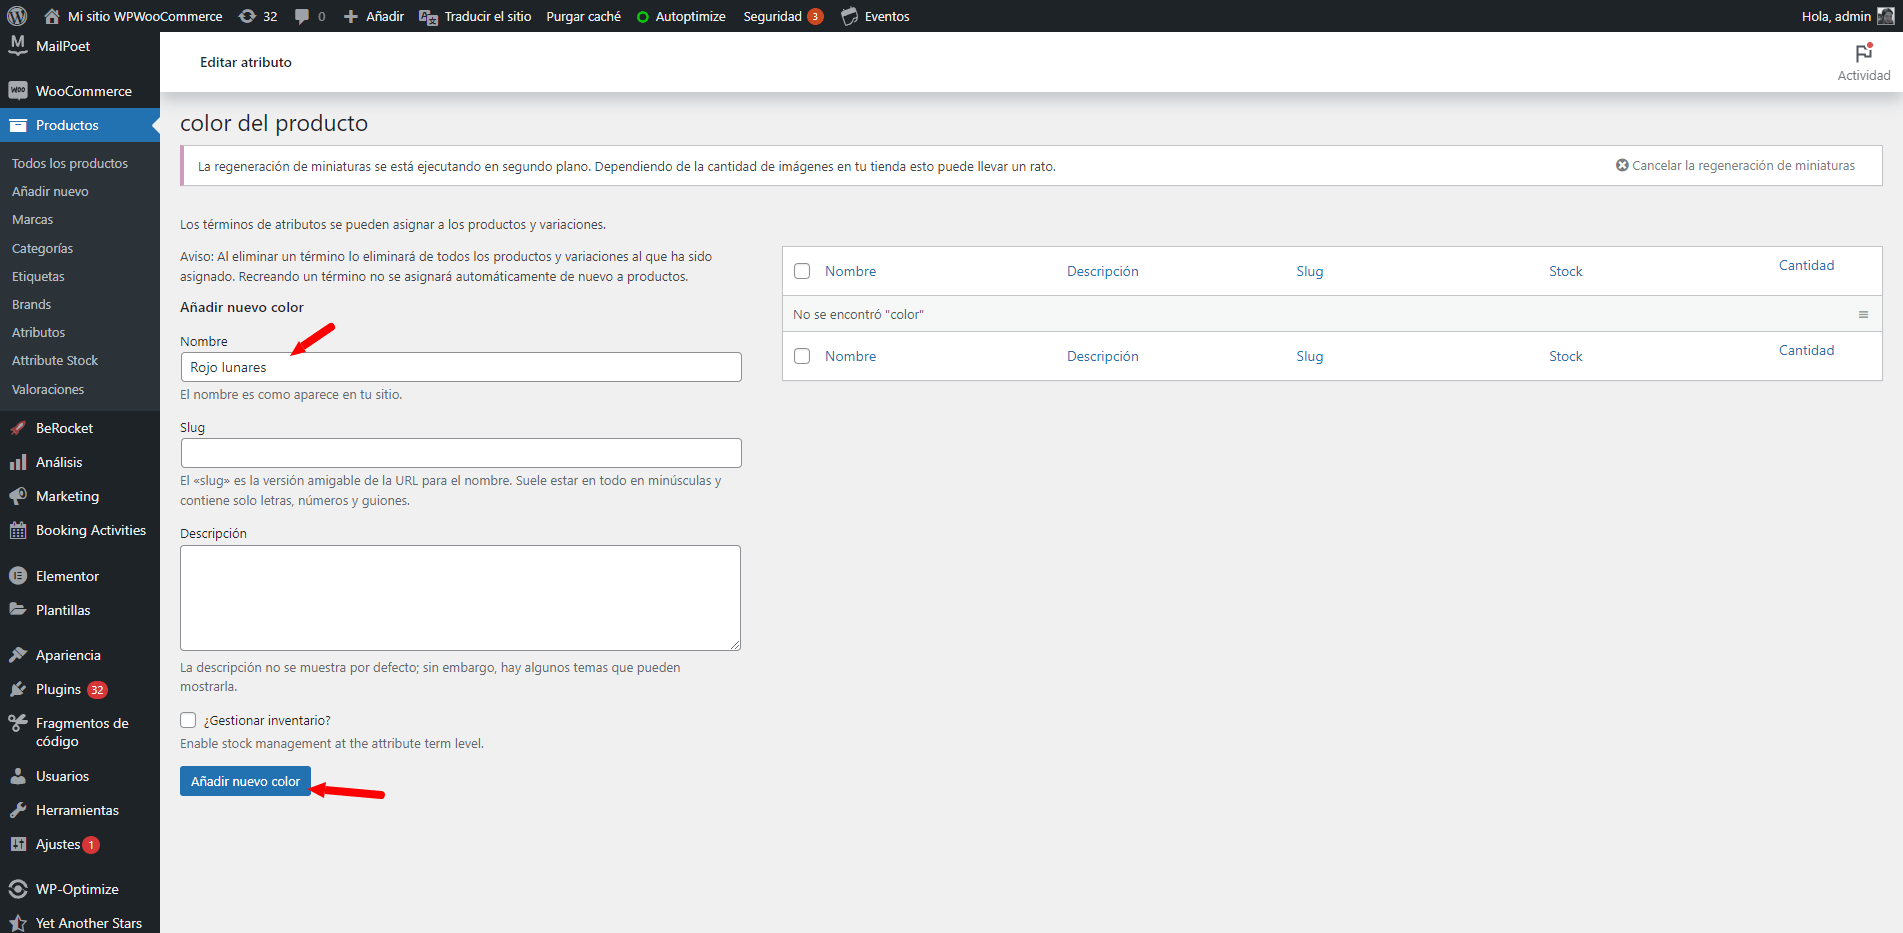
Task: Sort by Slug column header at top
Action: pyautogui.click(x=1310, y=271)
